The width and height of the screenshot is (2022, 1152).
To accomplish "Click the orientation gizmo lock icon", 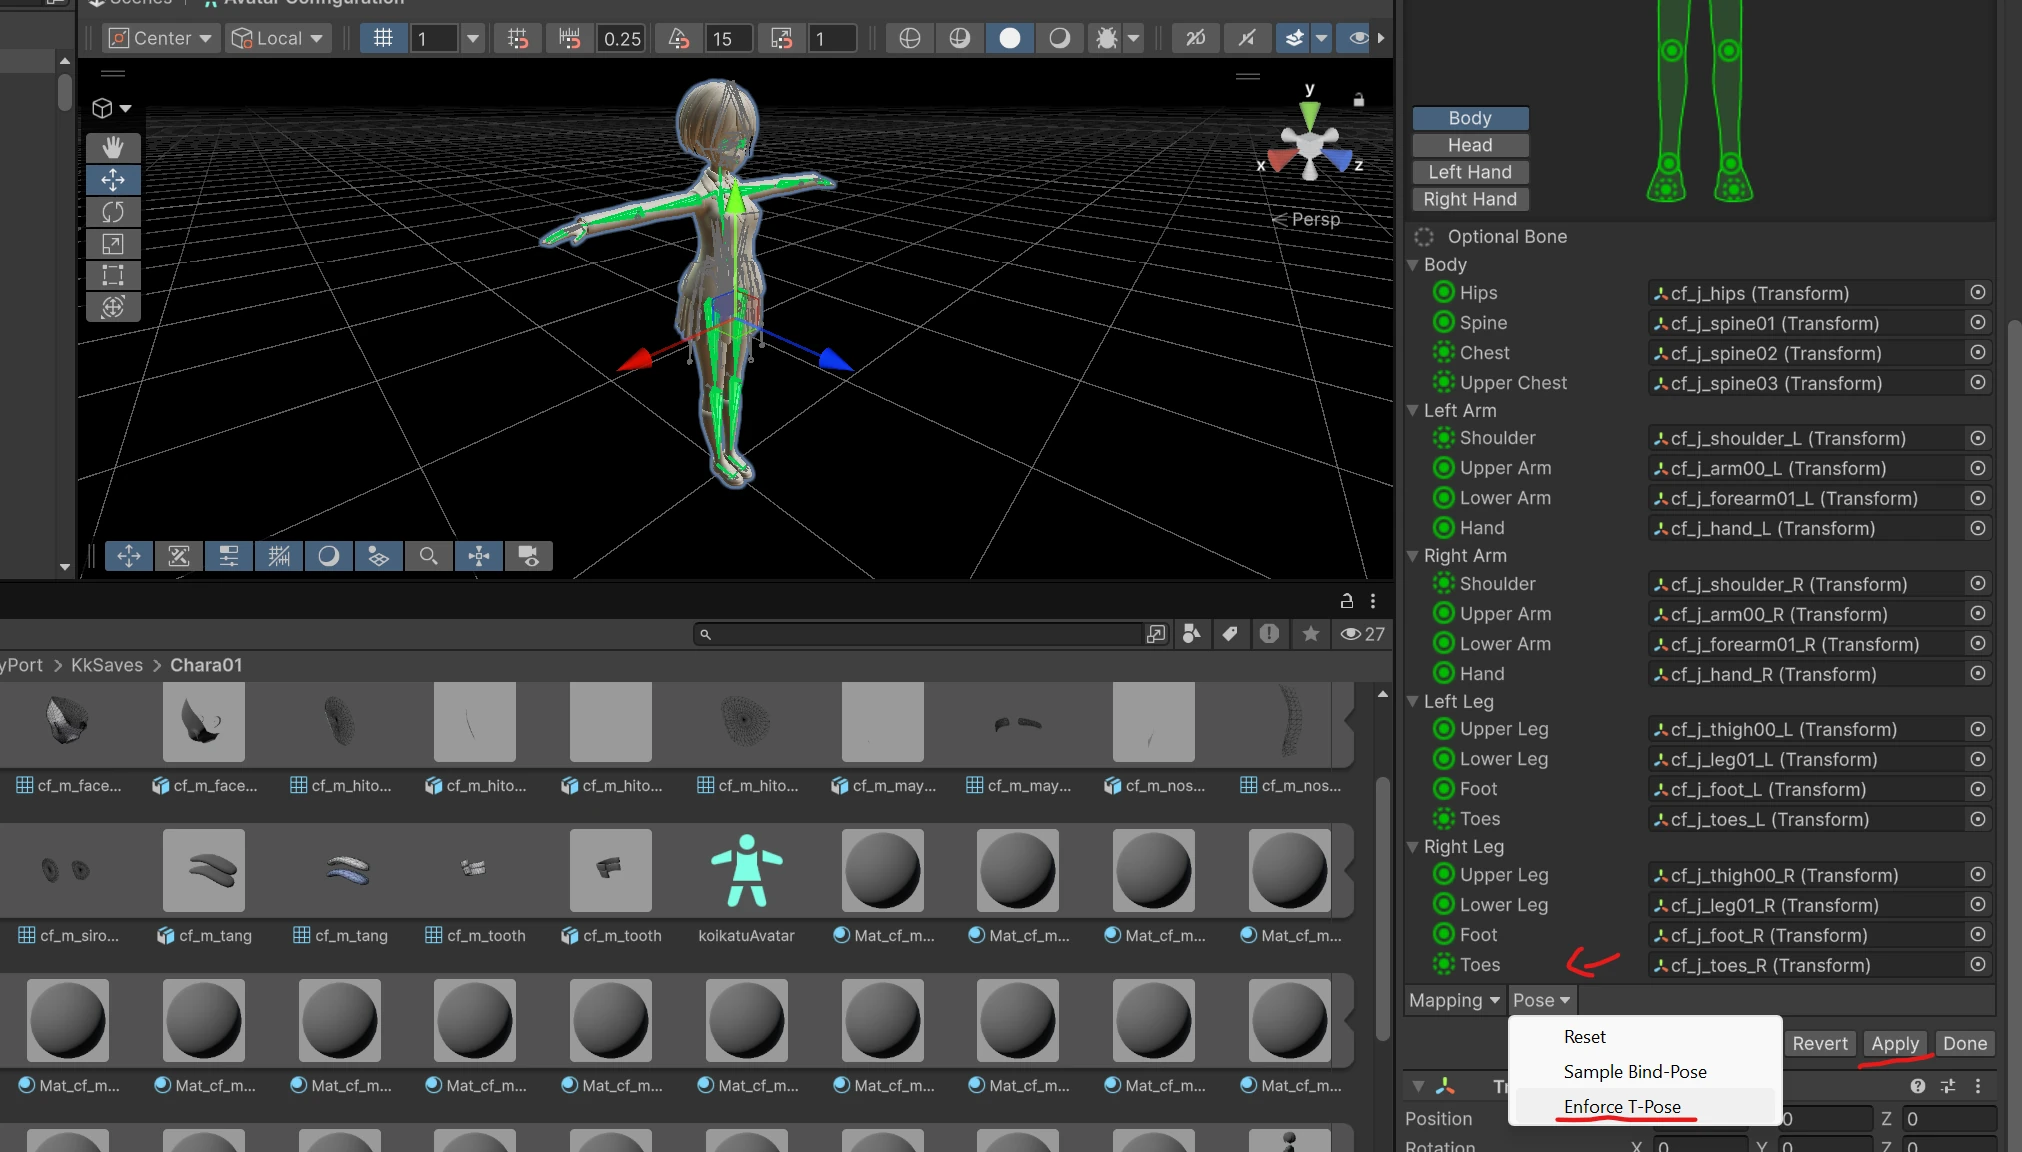I will tap(1358, 100).
